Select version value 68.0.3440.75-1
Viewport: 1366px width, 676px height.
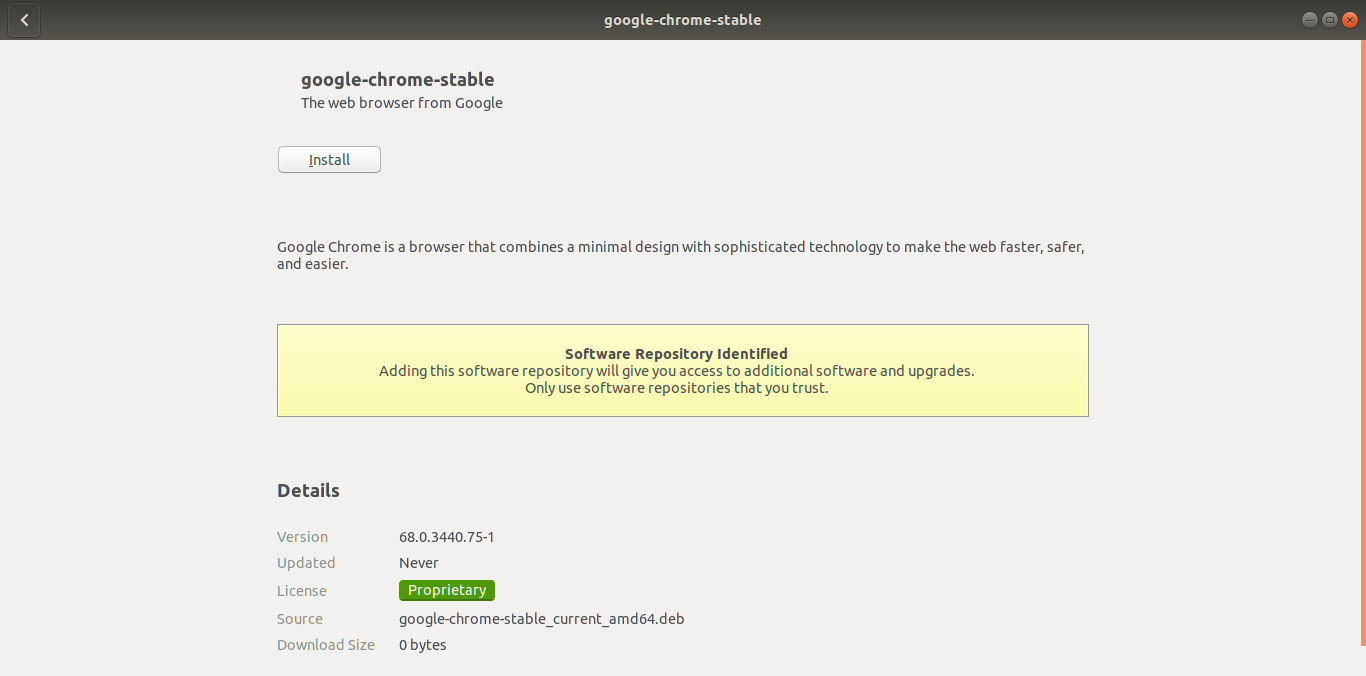pyautogui.click(x=447, y=537)
